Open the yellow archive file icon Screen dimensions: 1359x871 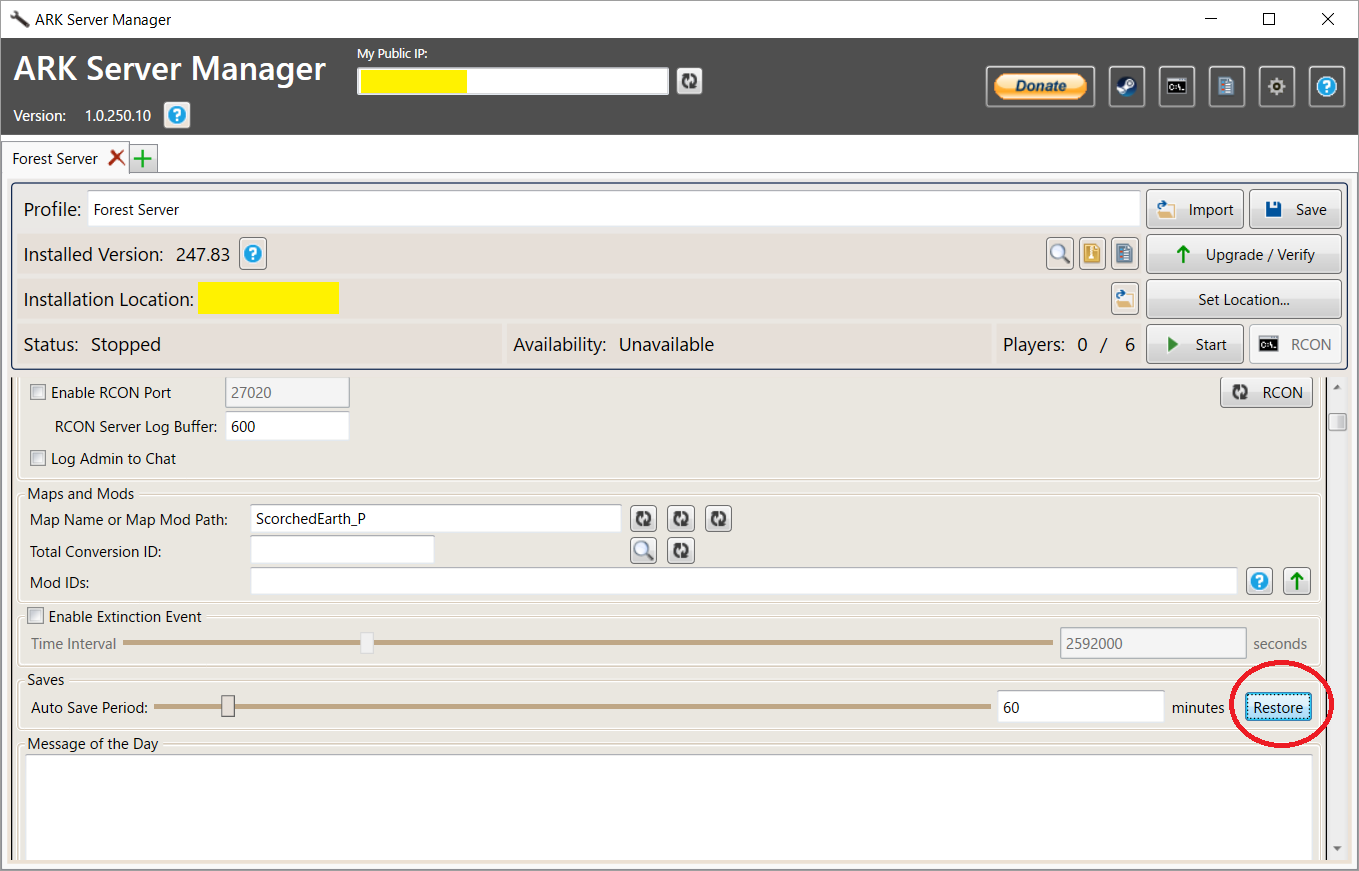click(1092, 254)
